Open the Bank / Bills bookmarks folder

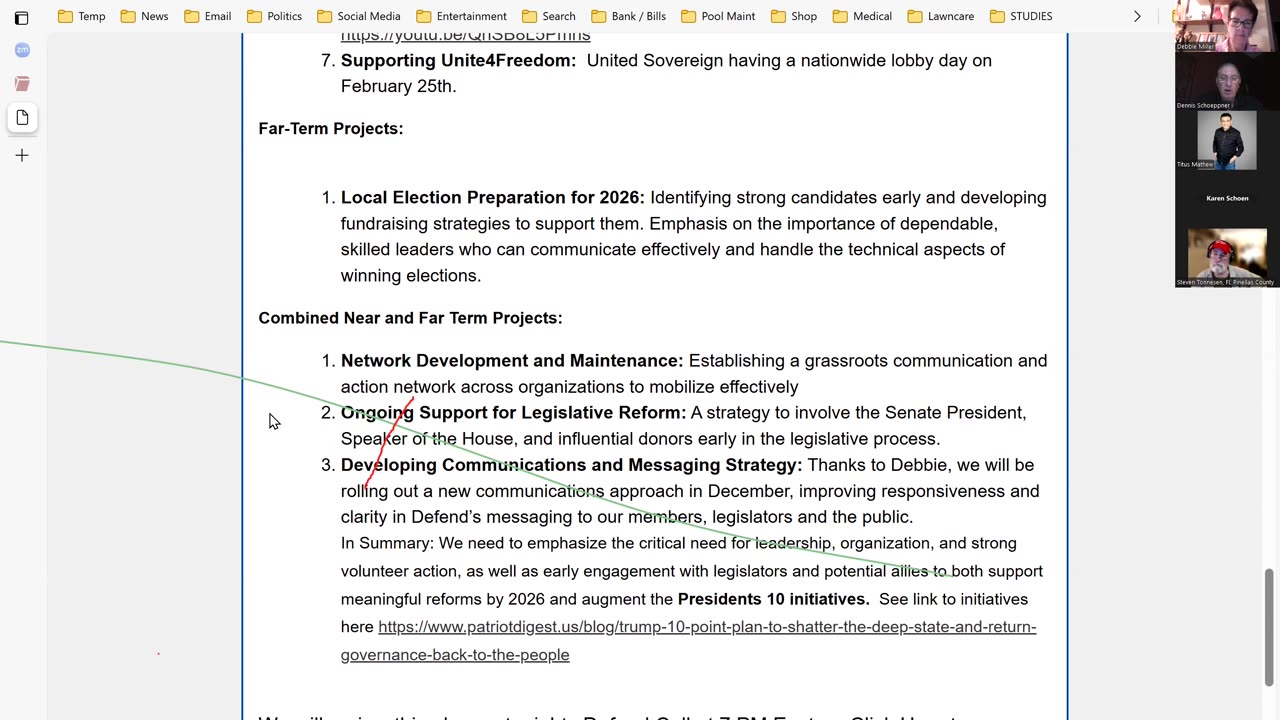coord(628,16)
